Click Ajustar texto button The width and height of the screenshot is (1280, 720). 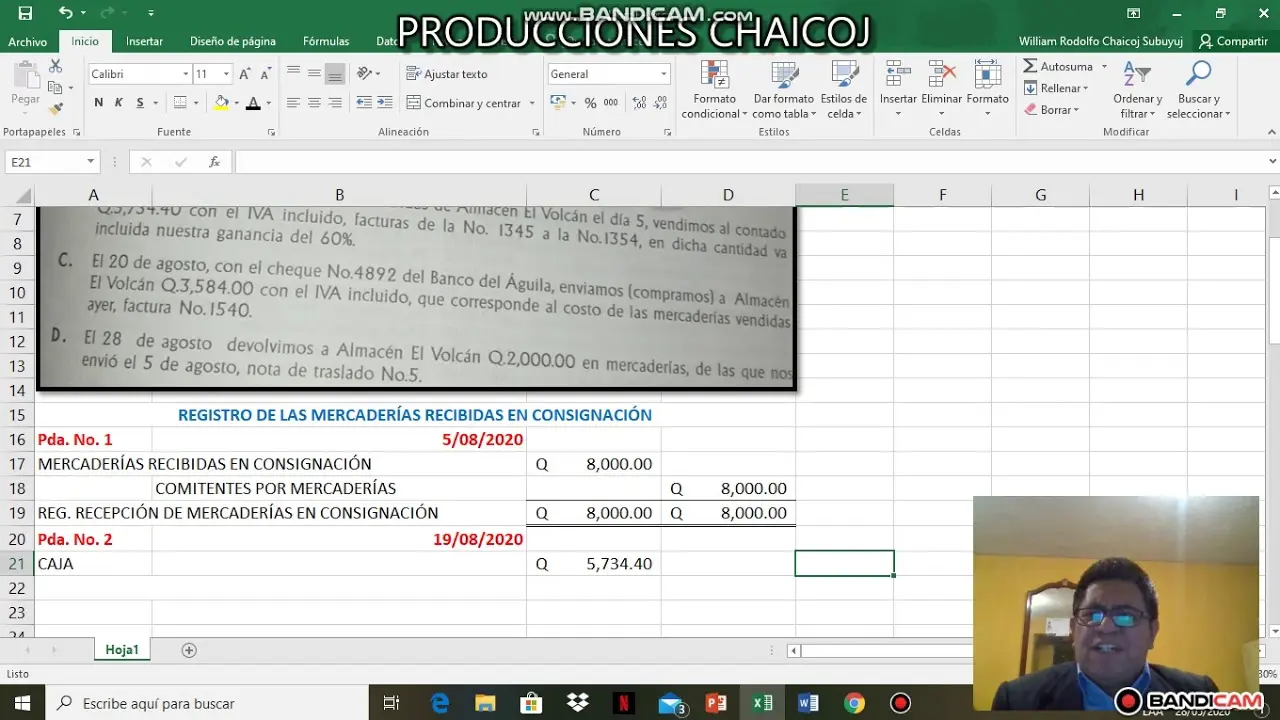447,74
